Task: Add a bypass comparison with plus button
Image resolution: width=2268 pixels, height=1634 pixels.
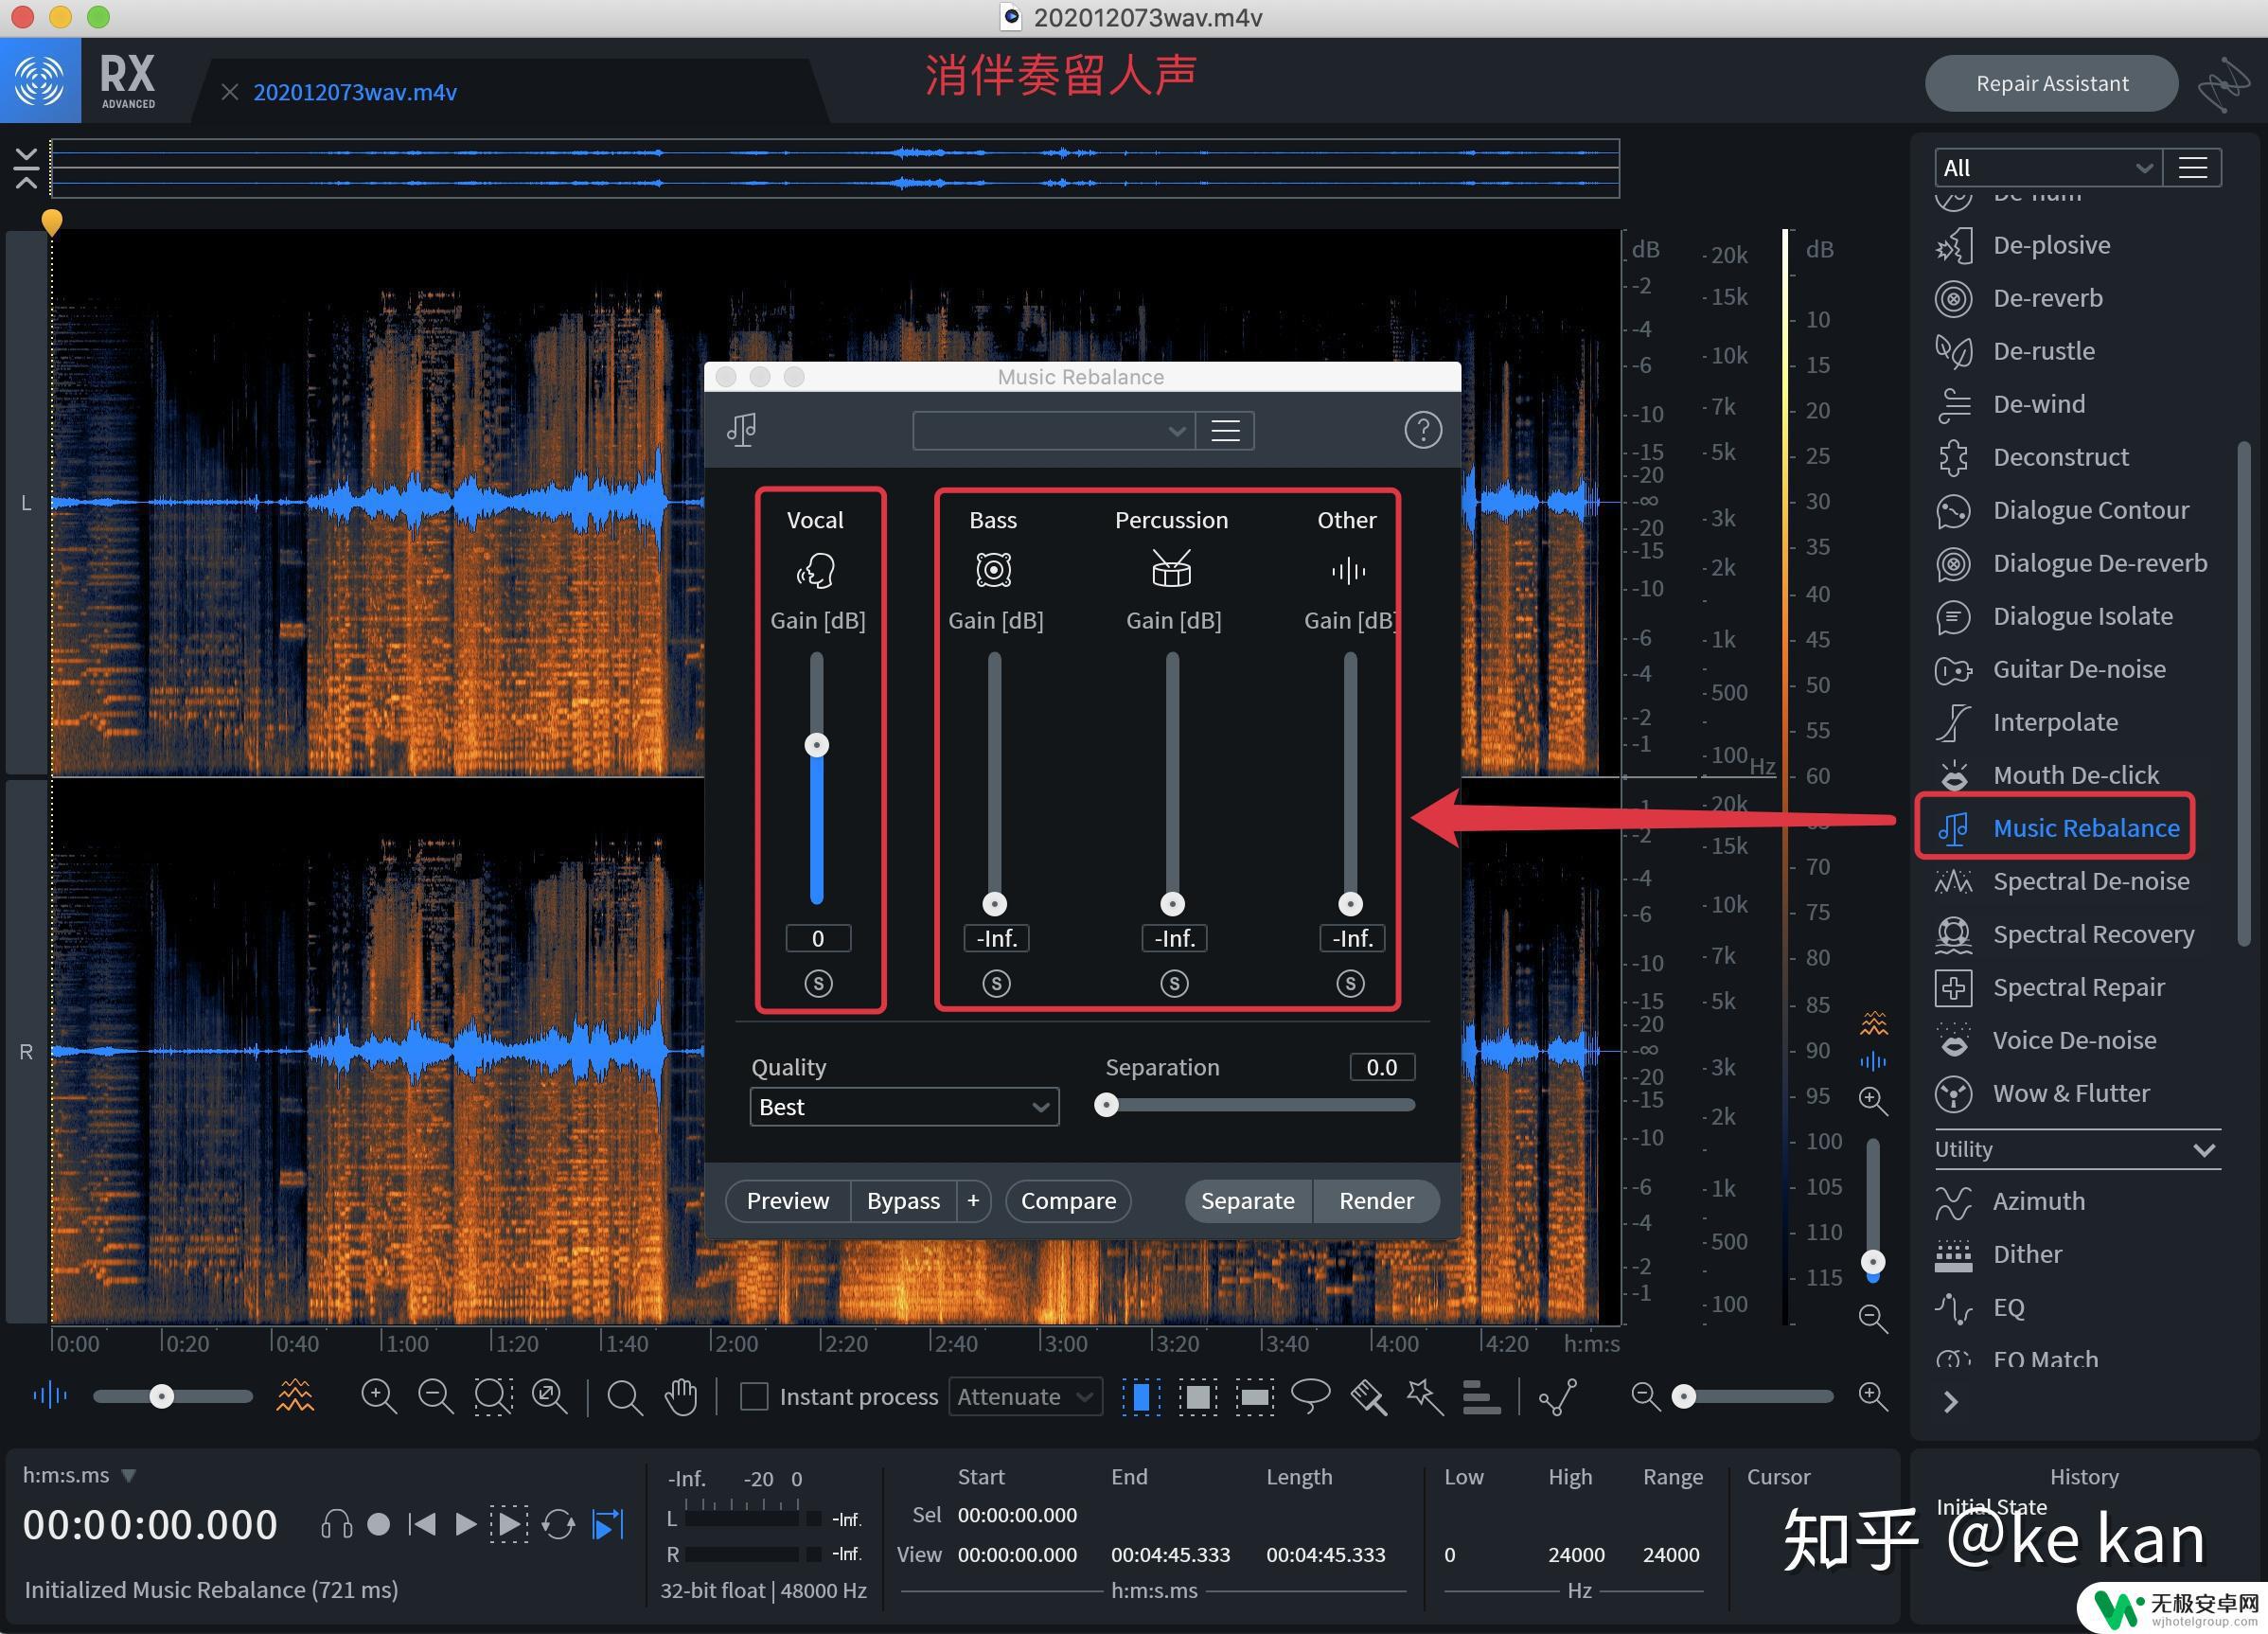Action: pos(973,1200)
